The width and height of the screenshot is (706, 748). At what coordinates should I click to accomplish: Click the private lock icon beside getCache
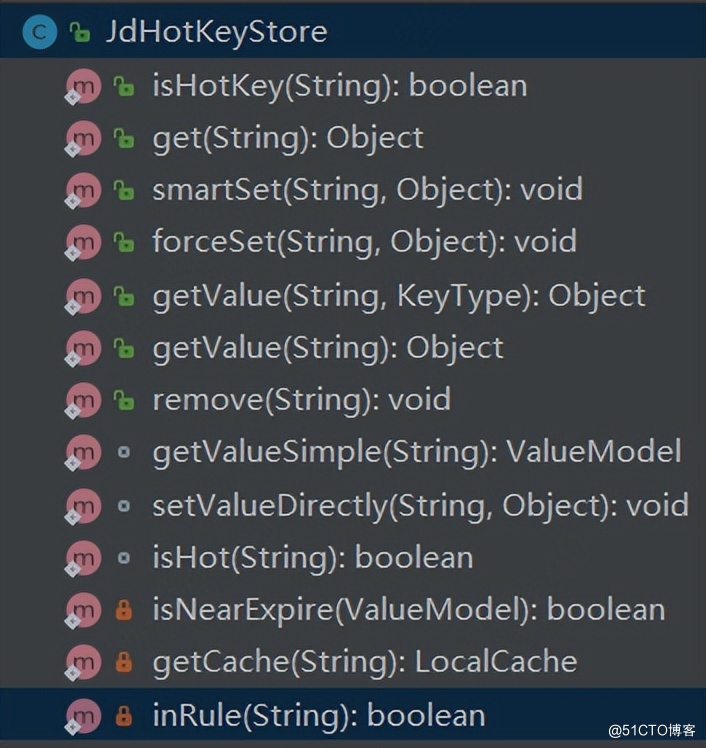(x=123, y=661)
